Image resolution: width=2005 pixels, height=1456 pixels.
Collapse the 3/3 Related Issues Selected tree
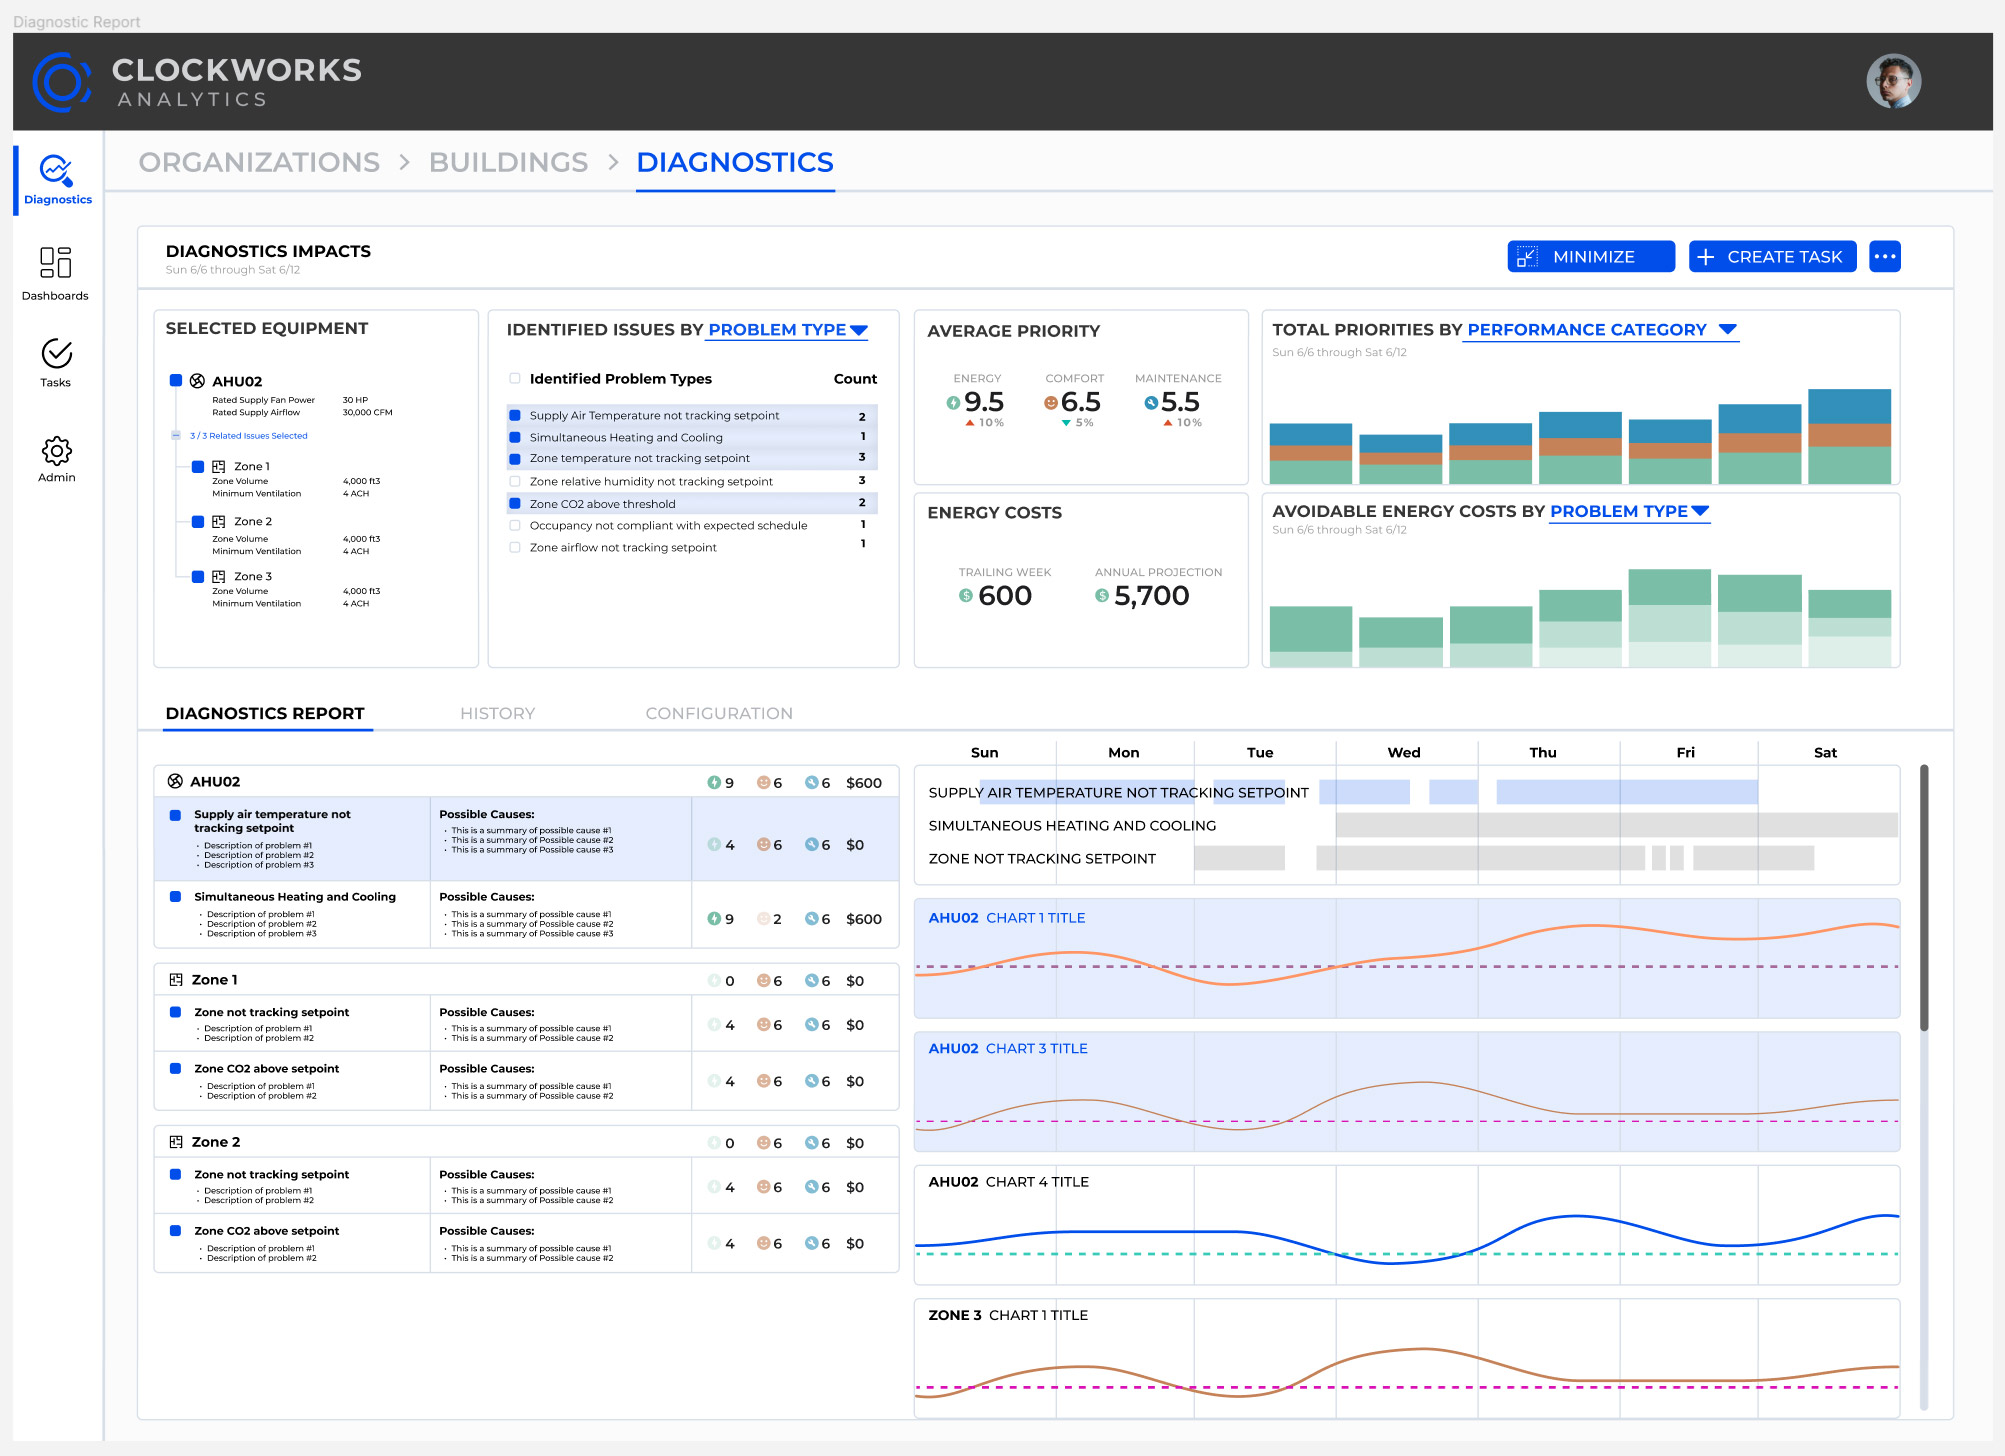click(176, 435)
